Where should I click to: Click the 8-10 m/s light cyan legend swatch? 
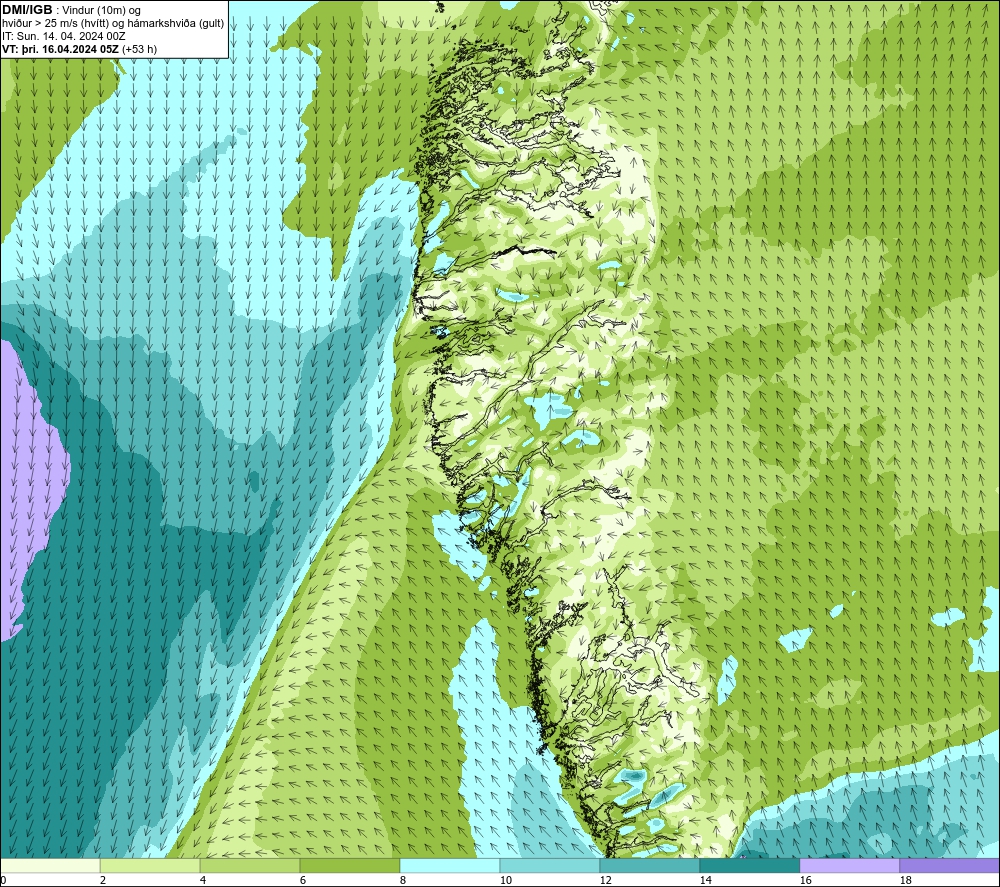click(450, 865)
